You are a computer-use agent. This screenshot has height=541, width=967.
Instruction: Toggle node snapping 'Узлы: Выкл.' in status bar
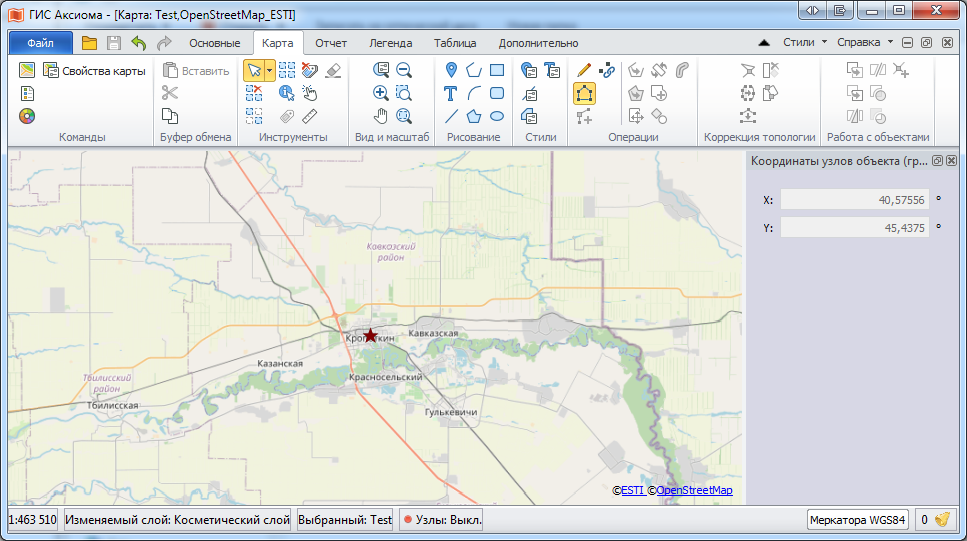[x=441, y=520]
